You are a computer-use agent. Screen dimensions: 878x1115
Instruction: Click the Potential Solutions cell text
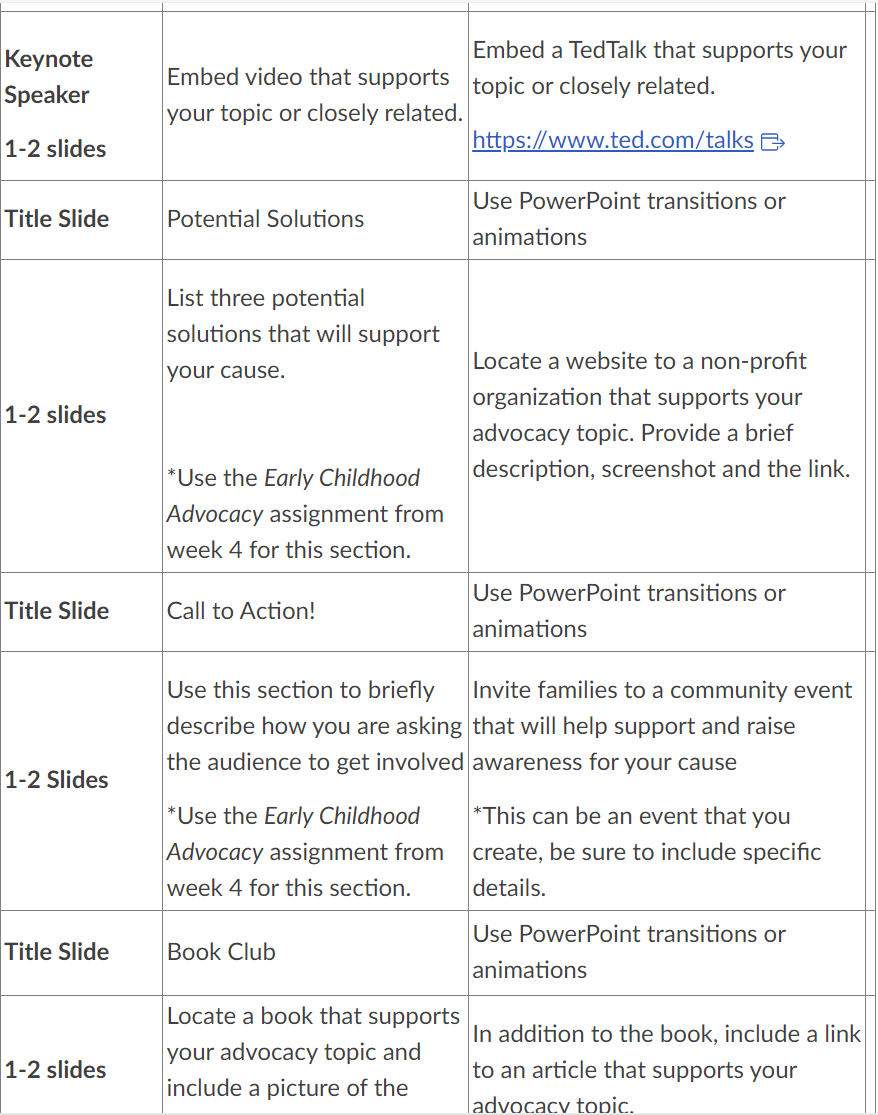[265, 219]
